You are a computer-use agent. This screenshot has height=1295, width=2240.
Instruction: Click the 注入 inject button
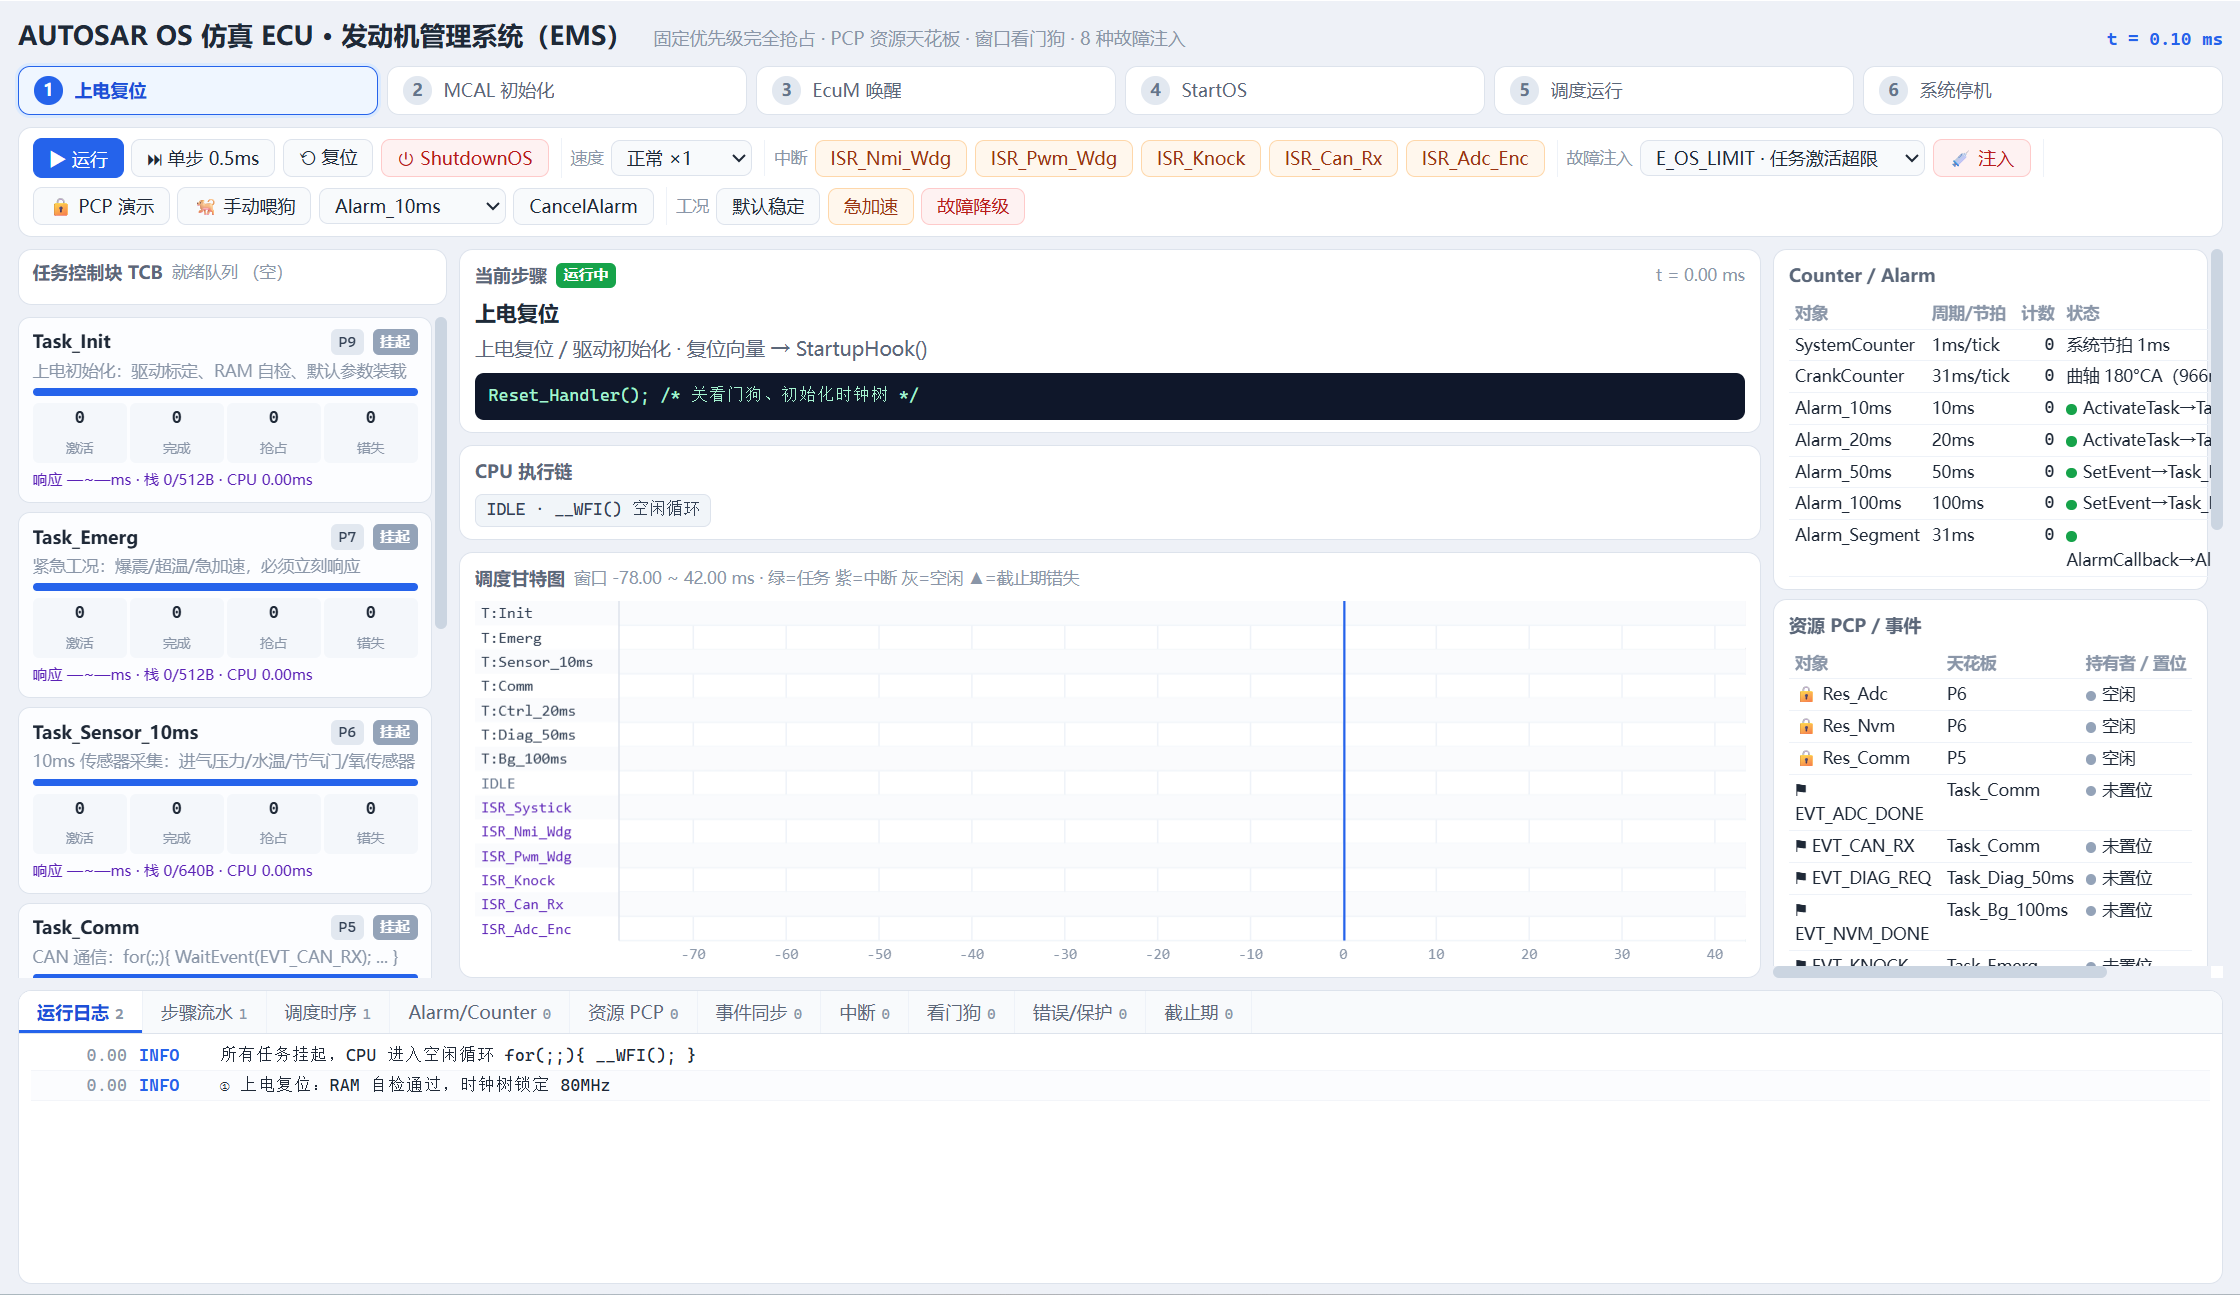click(x=1982, y=158)
